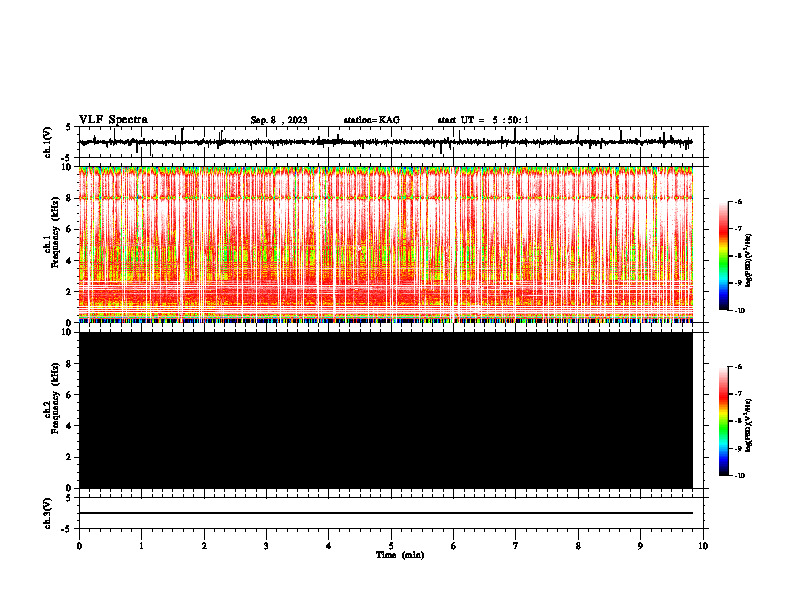
Task: Click time axis tick label "6"
Action: 454,546
